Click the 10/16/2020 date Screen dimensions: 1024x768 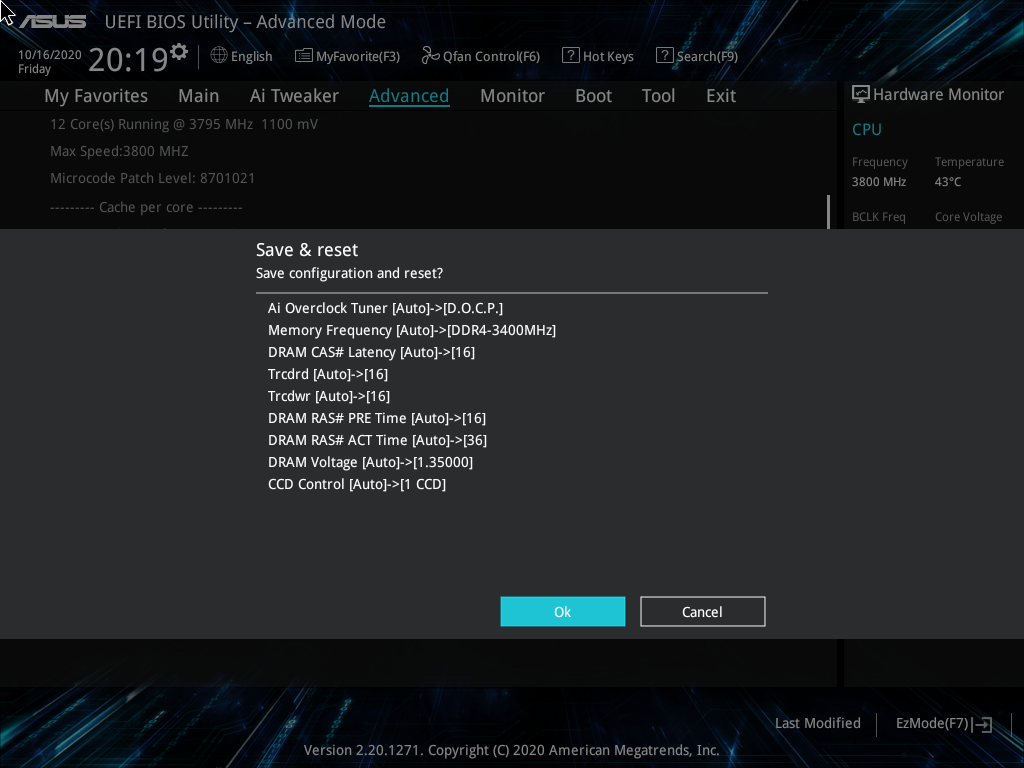point(50,55)
